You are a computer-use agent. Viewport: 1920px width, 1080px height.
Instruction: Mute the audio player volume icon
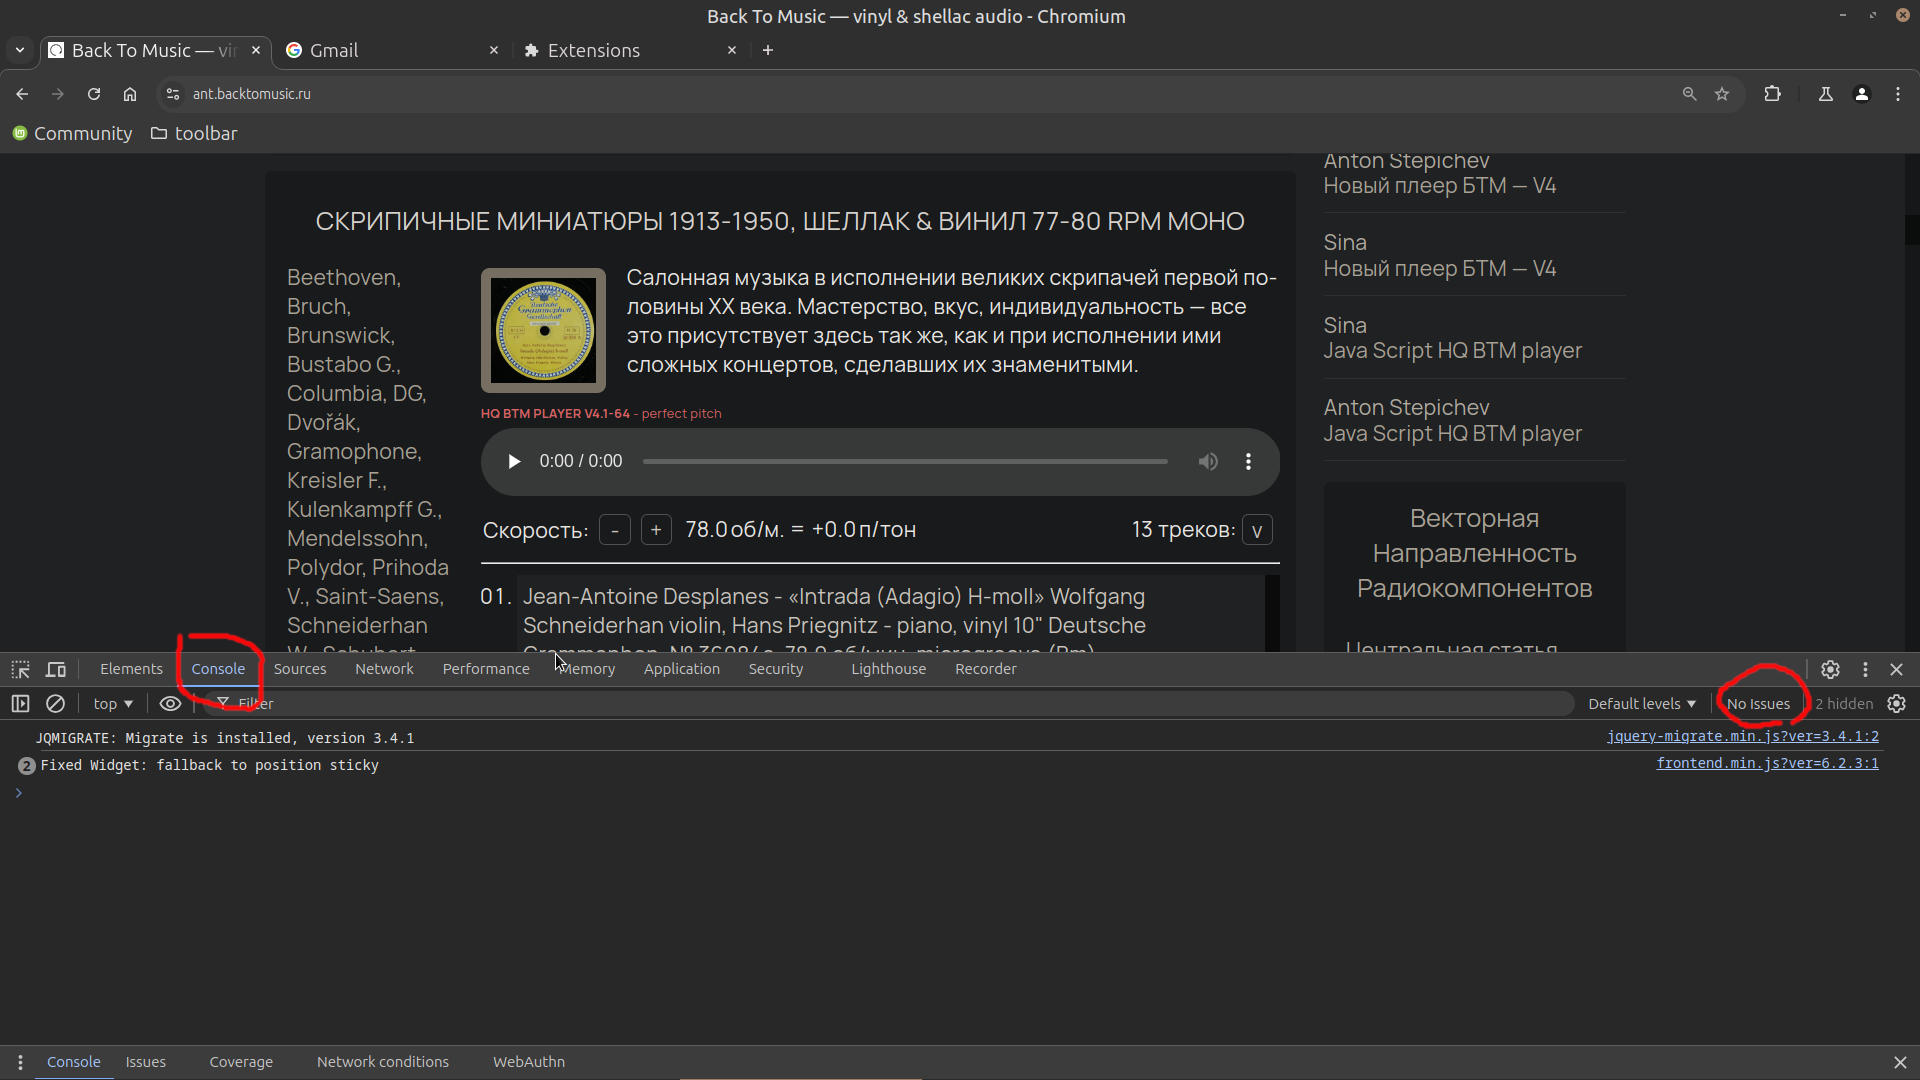1208,461
